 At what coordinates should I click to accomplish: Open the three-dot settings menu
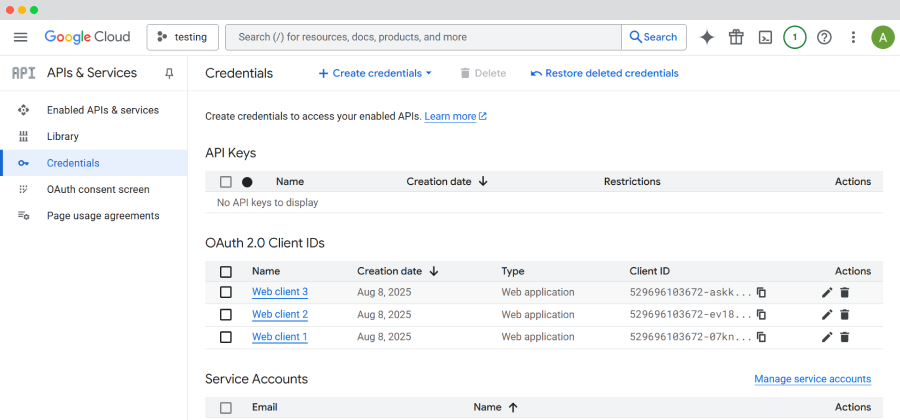click(854, 37)
